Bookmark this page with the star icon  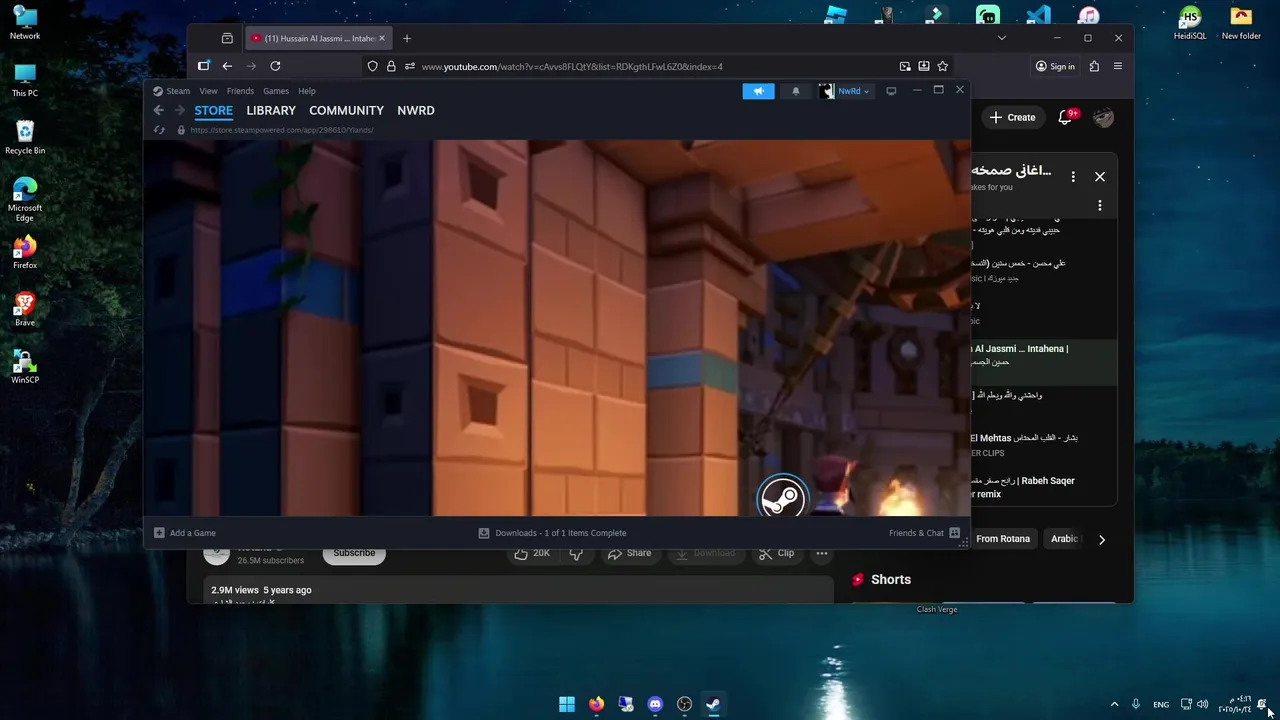pyautogui.click(x=942, y=66)
